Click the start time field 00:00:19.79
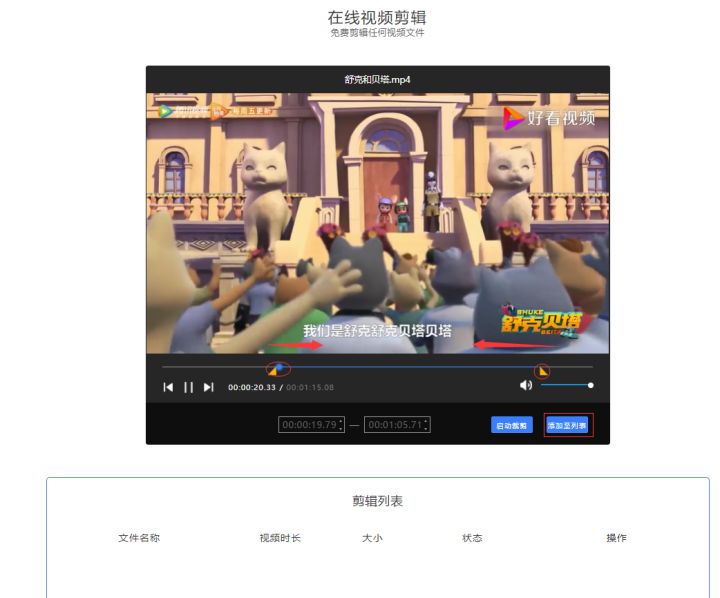The width and height of the screenshot is (720, 598). (x=311, y=424)
